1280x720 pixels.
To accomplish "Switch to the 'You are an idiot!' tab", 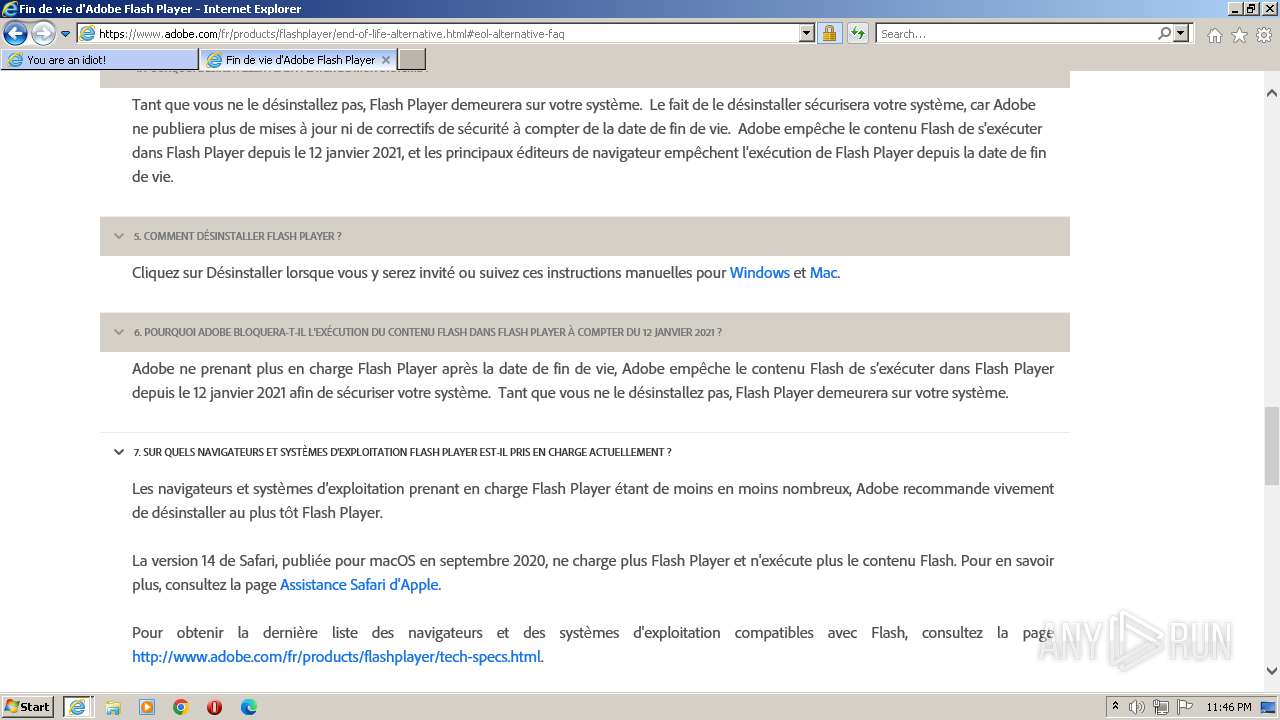I will [x=100, y=60].
